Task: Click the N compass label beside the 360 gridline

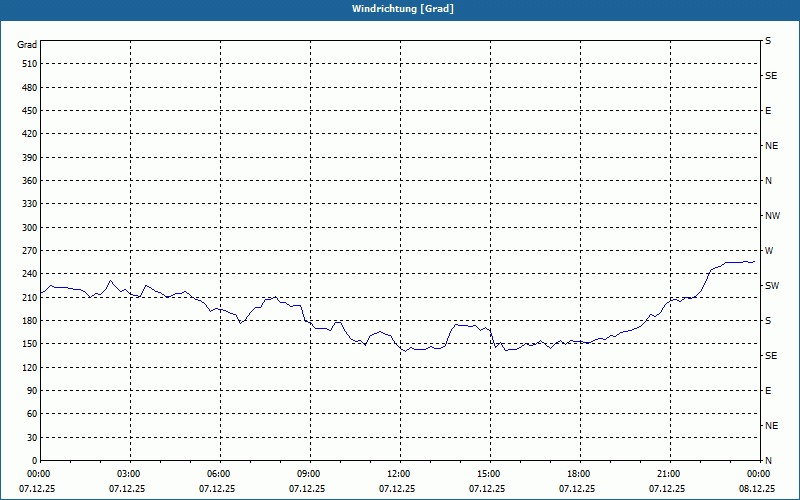Action: pos(768,181)
